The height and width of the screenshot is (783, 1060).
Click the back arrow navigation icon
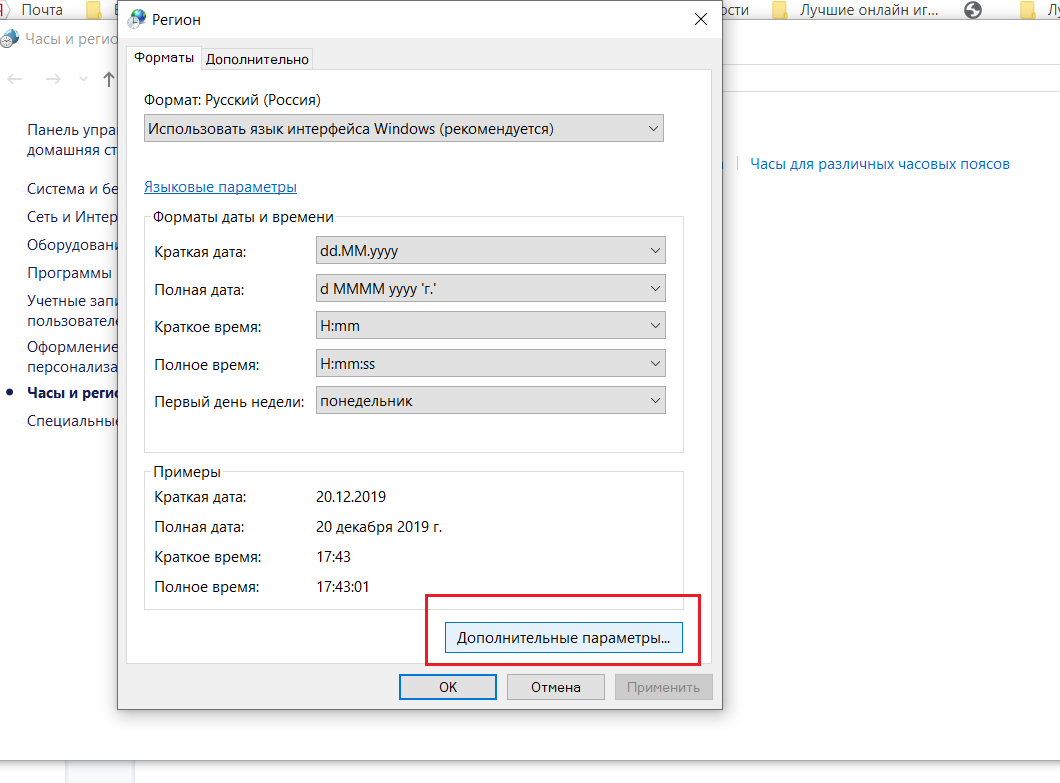click(15, 79)
